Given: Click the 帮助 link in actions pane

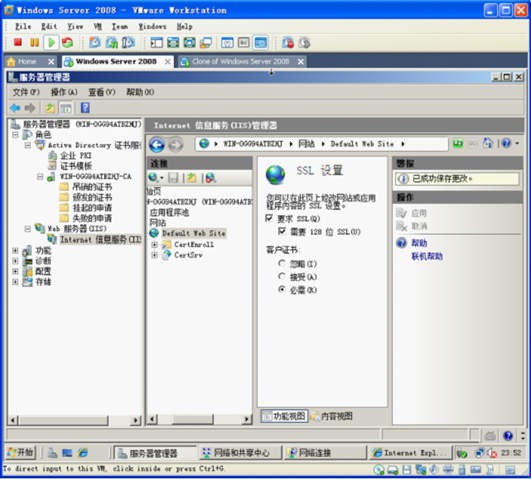Looking at the screenshot, I should [x=419, y=243].
